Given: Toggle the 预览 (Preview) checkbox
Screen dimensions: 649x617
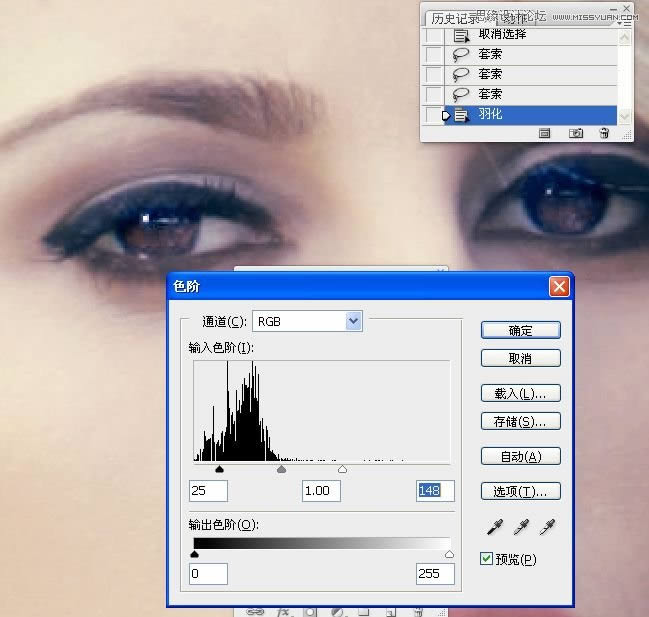Looking at the screenshot, I should tap(487, 558).
